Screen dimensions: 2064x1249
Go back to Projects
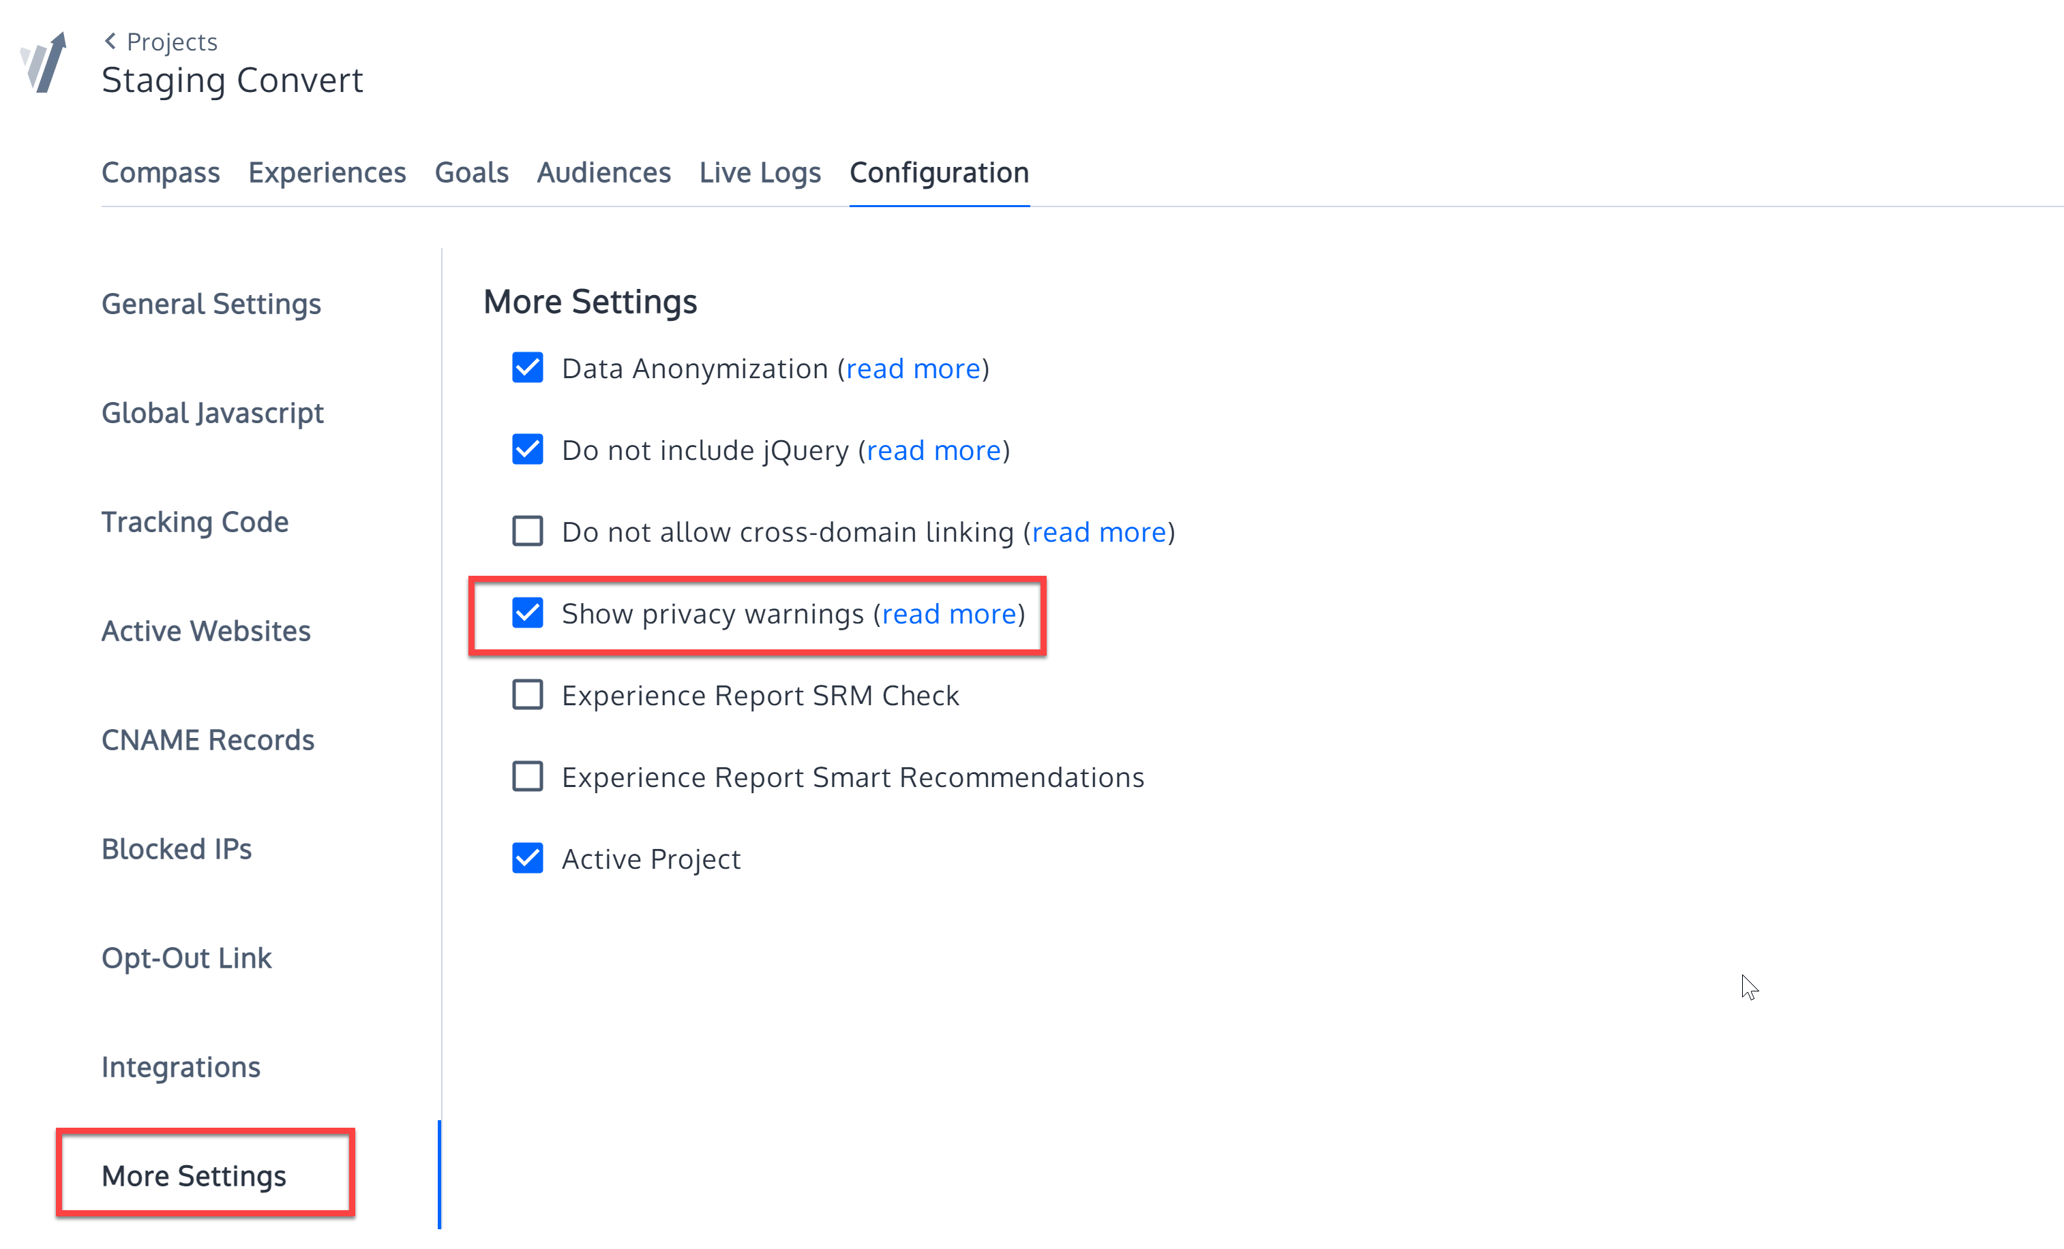pyautogui.click(x=172, y=41)
